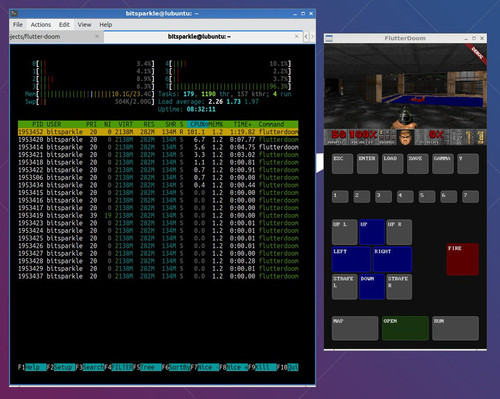Click F8 Nice + in htop footer
Image resolution: width=500 pixels, height=399 pixels.
[x=233, y=367]
